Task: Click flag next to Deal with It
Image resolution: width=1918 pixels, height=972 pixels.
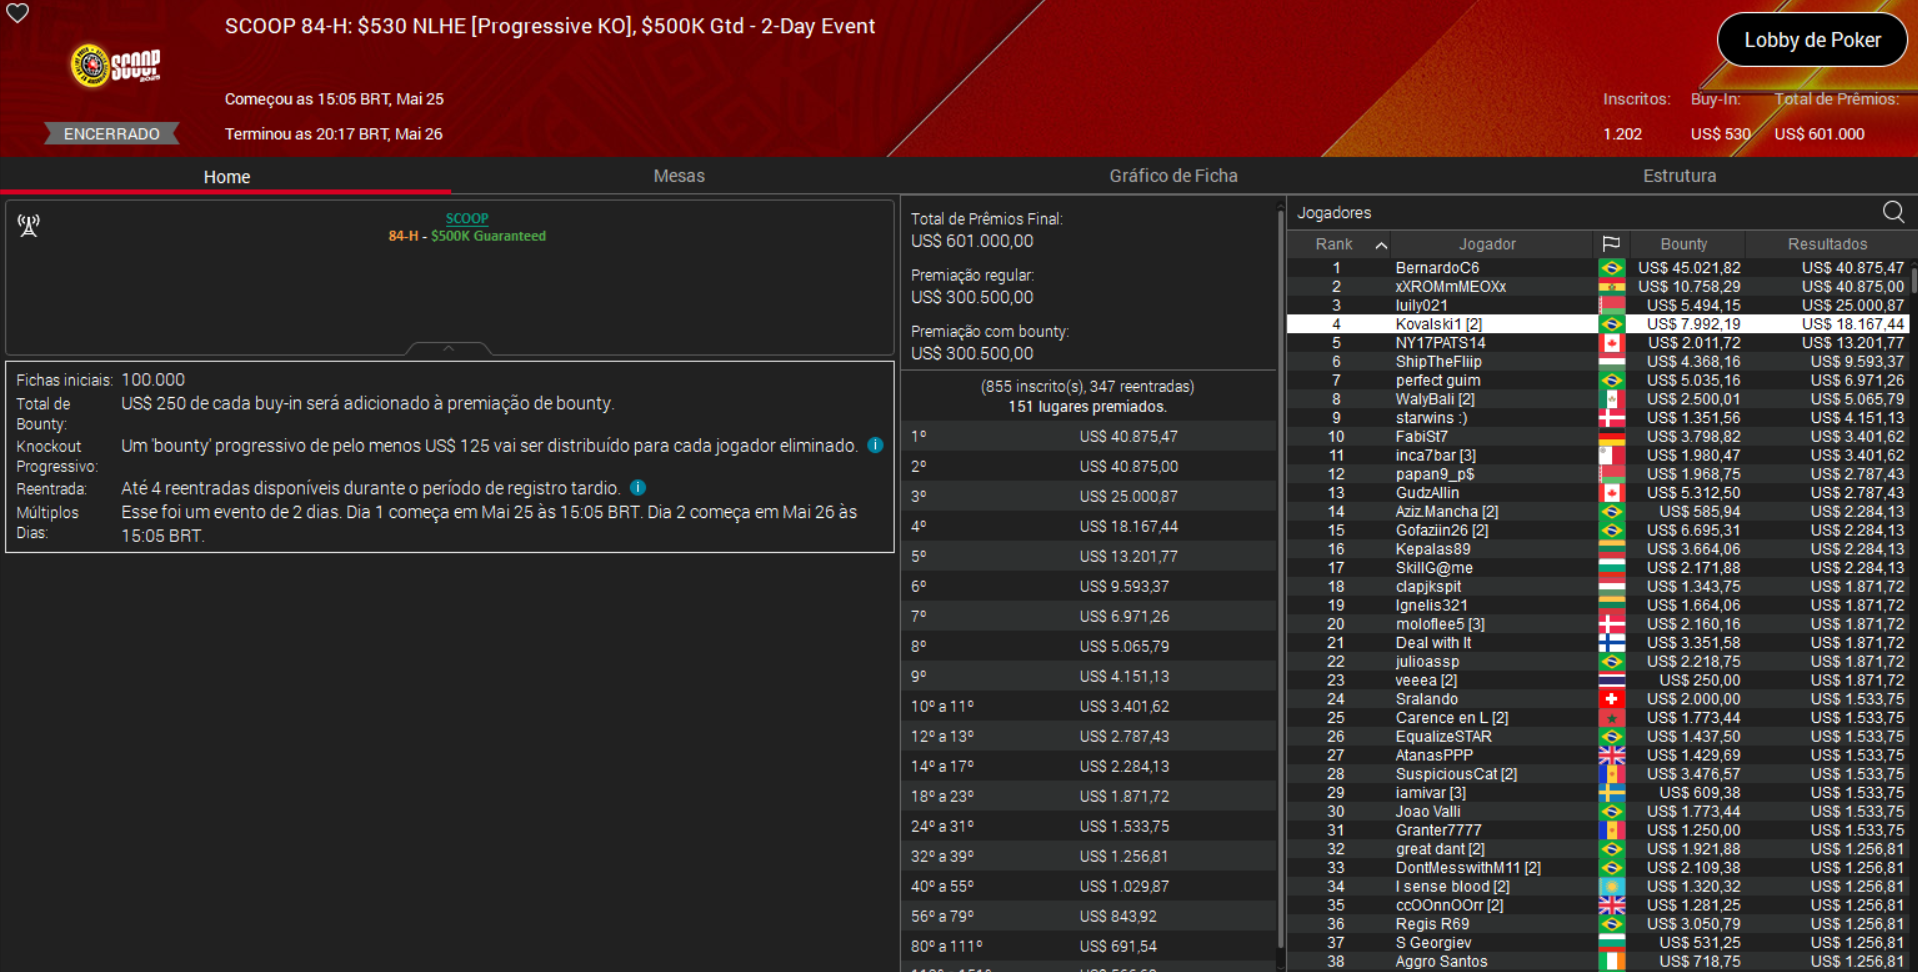Action: pos(1611,643)
